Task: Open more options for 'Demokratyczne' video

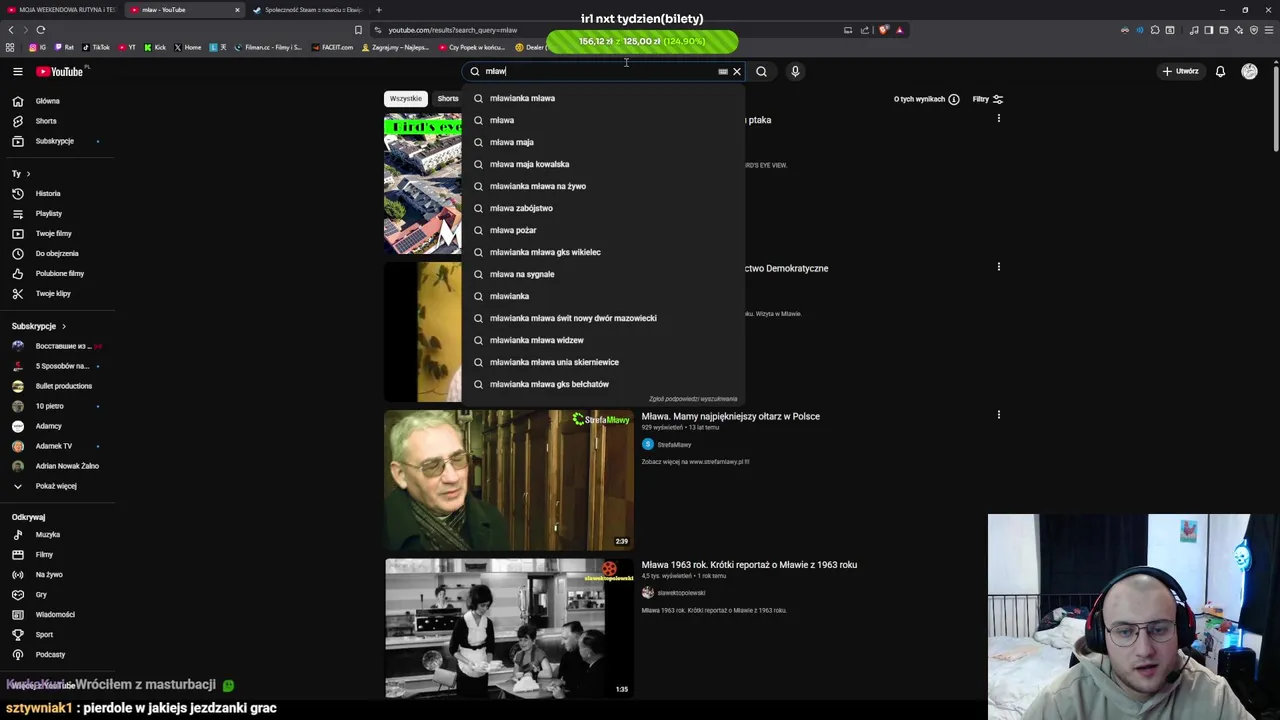Action: pos(998,267)
